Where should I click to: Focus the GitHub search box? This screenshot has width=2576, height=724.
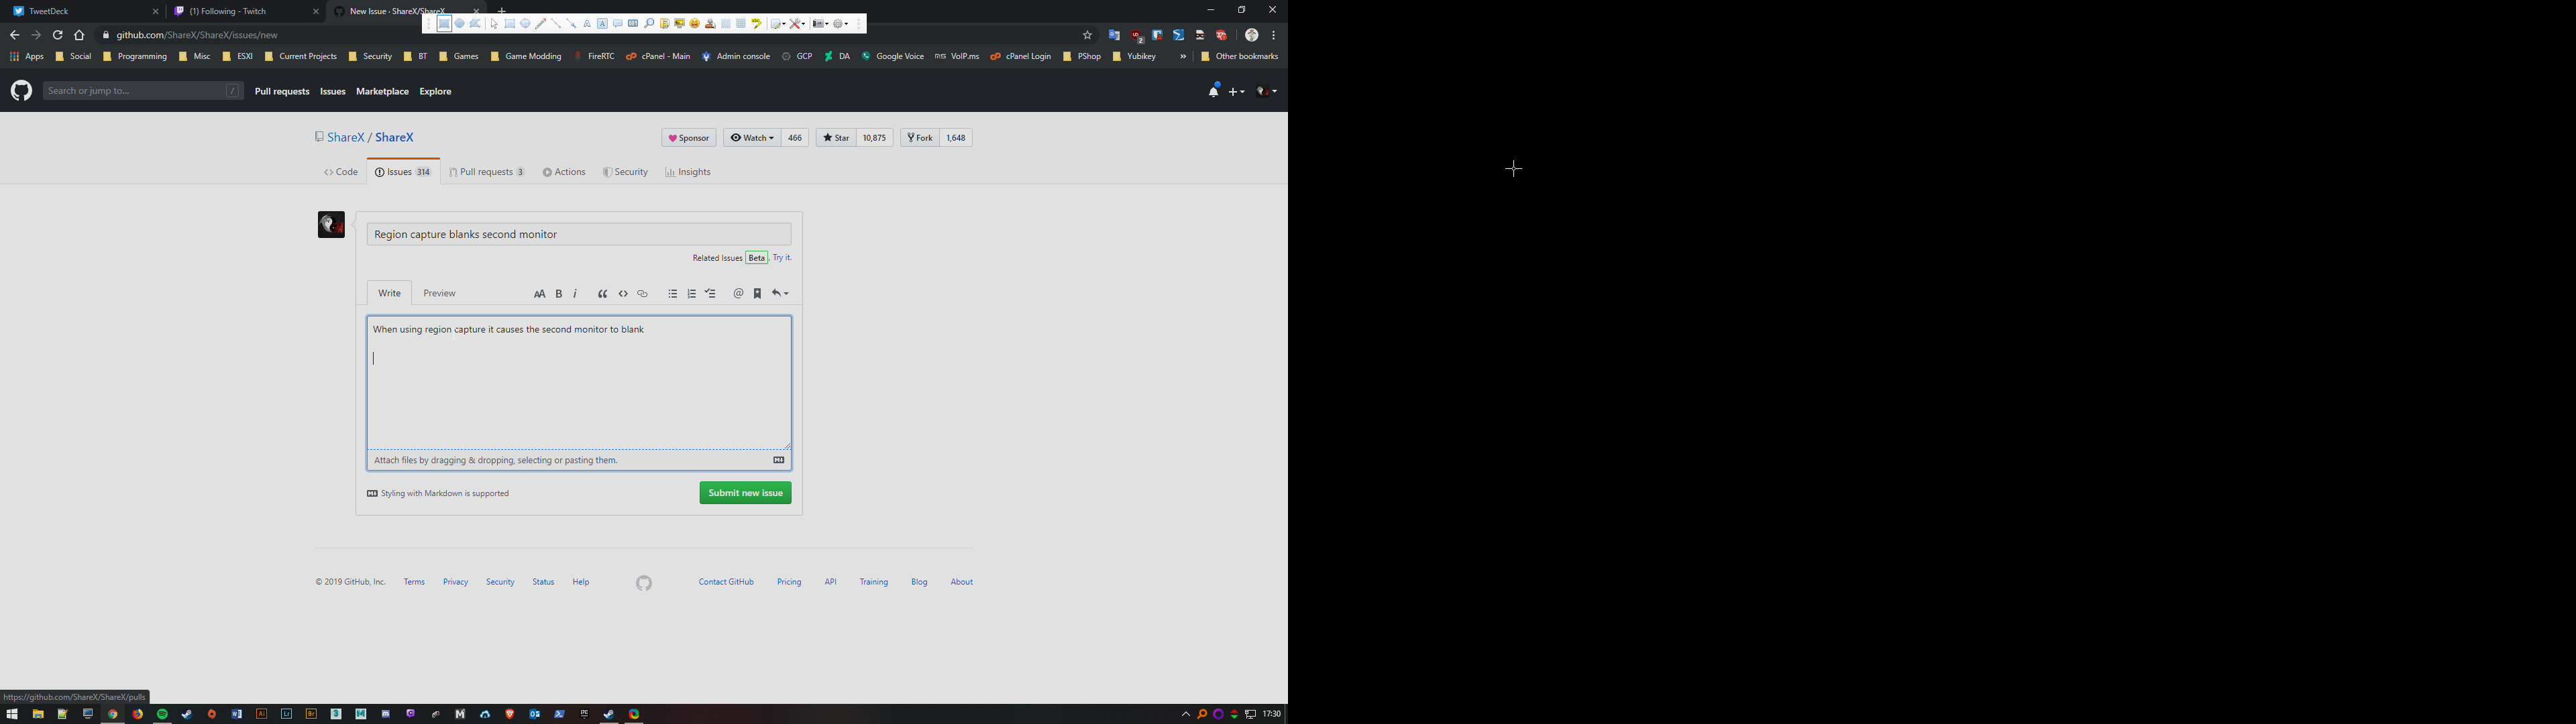coord(143,91)
